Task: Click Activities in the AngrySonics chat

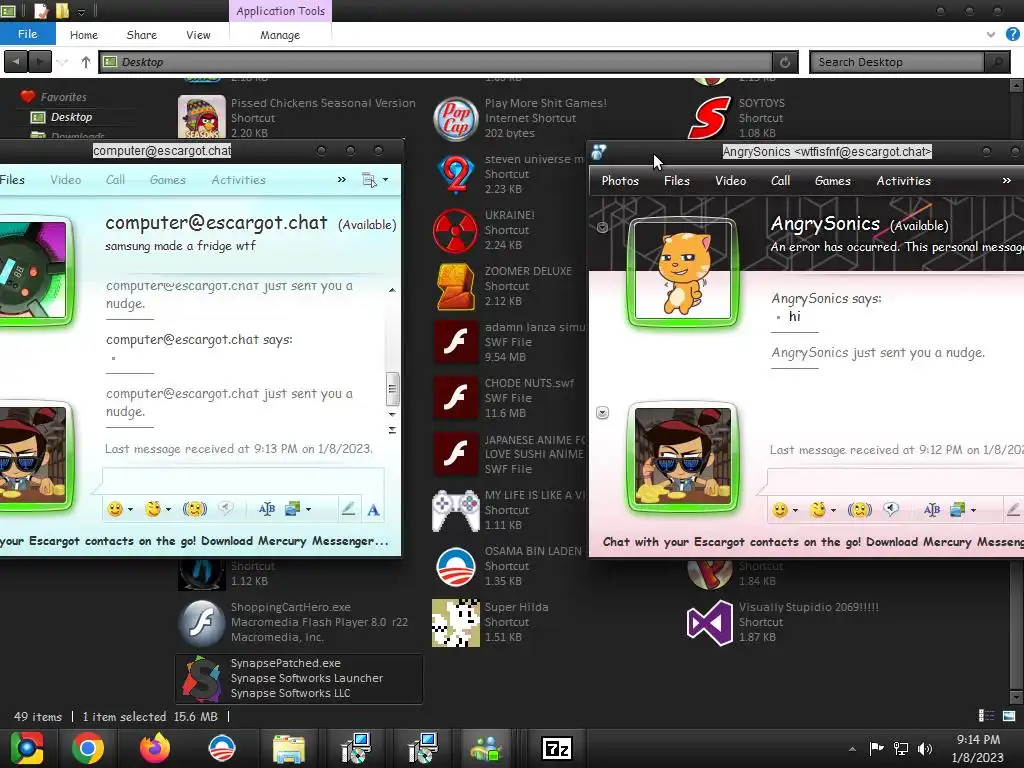Action: point(904,181)
